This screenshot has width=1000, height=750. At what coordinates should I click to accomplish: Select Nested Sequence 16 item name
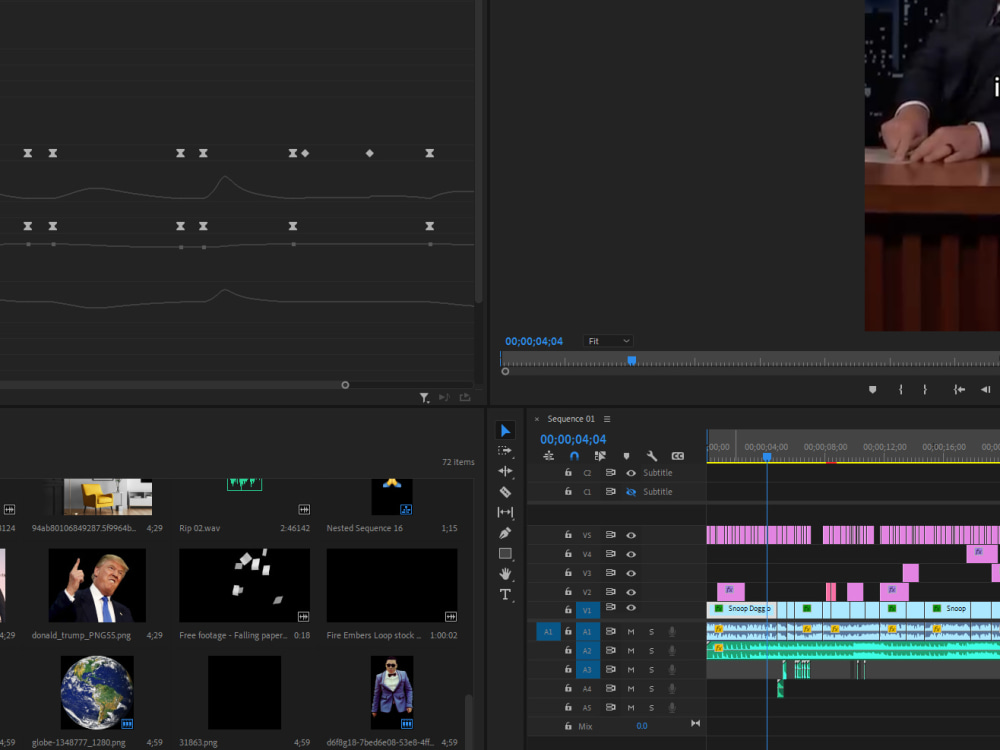coord(364,528)
